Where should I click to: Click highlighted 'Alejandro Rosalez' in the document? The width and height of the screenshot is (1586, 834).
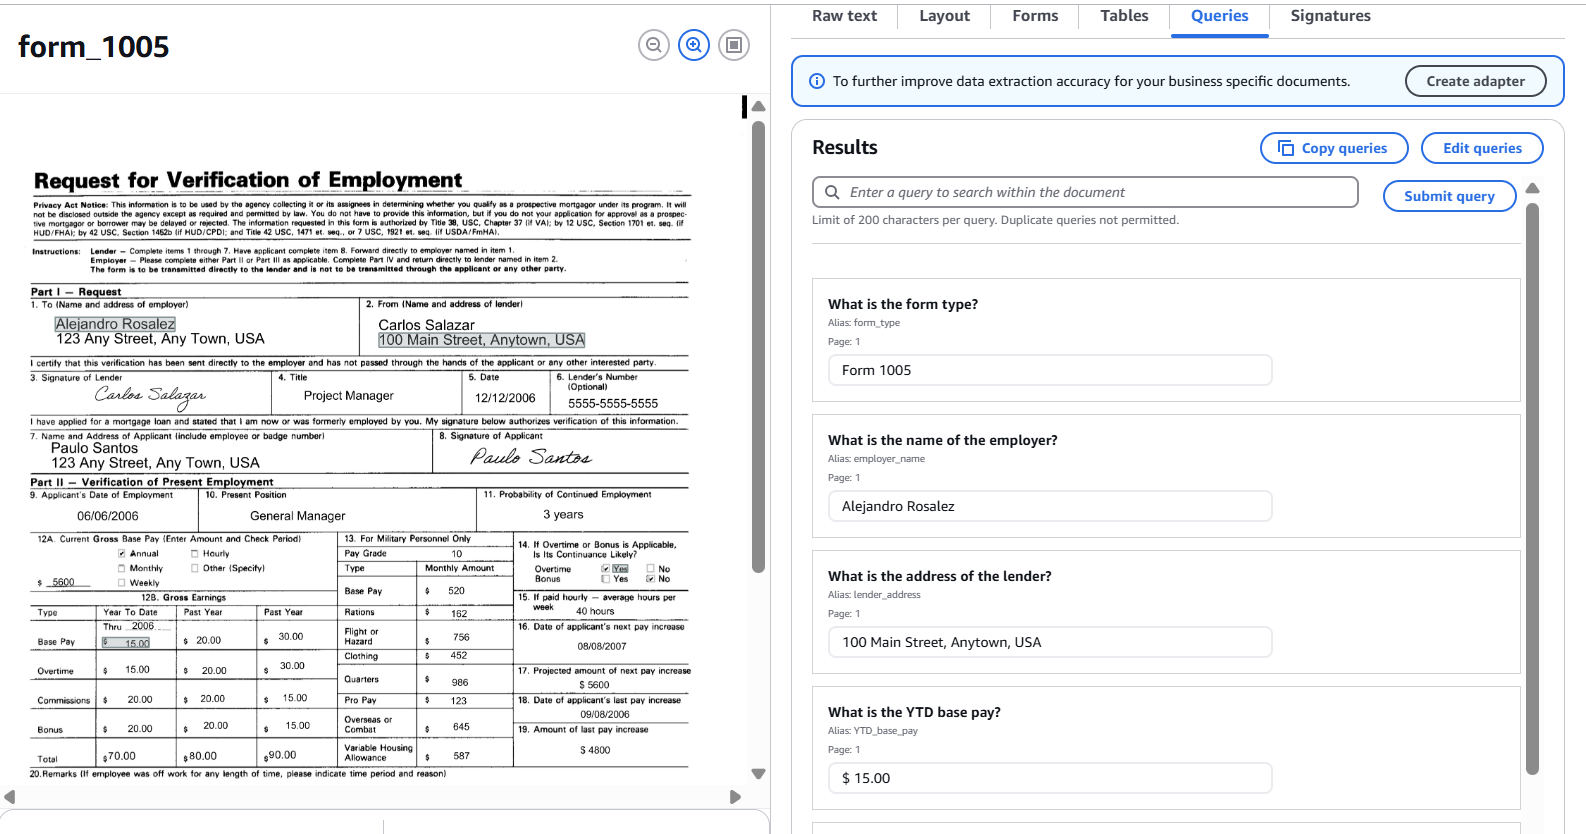[115, 324]
